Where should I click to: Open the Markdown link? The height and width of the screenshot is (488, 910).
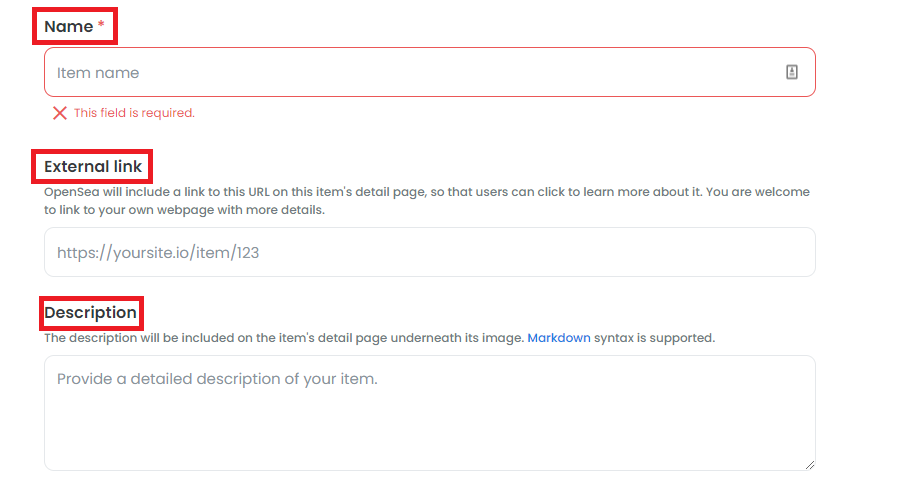point(559,338)
